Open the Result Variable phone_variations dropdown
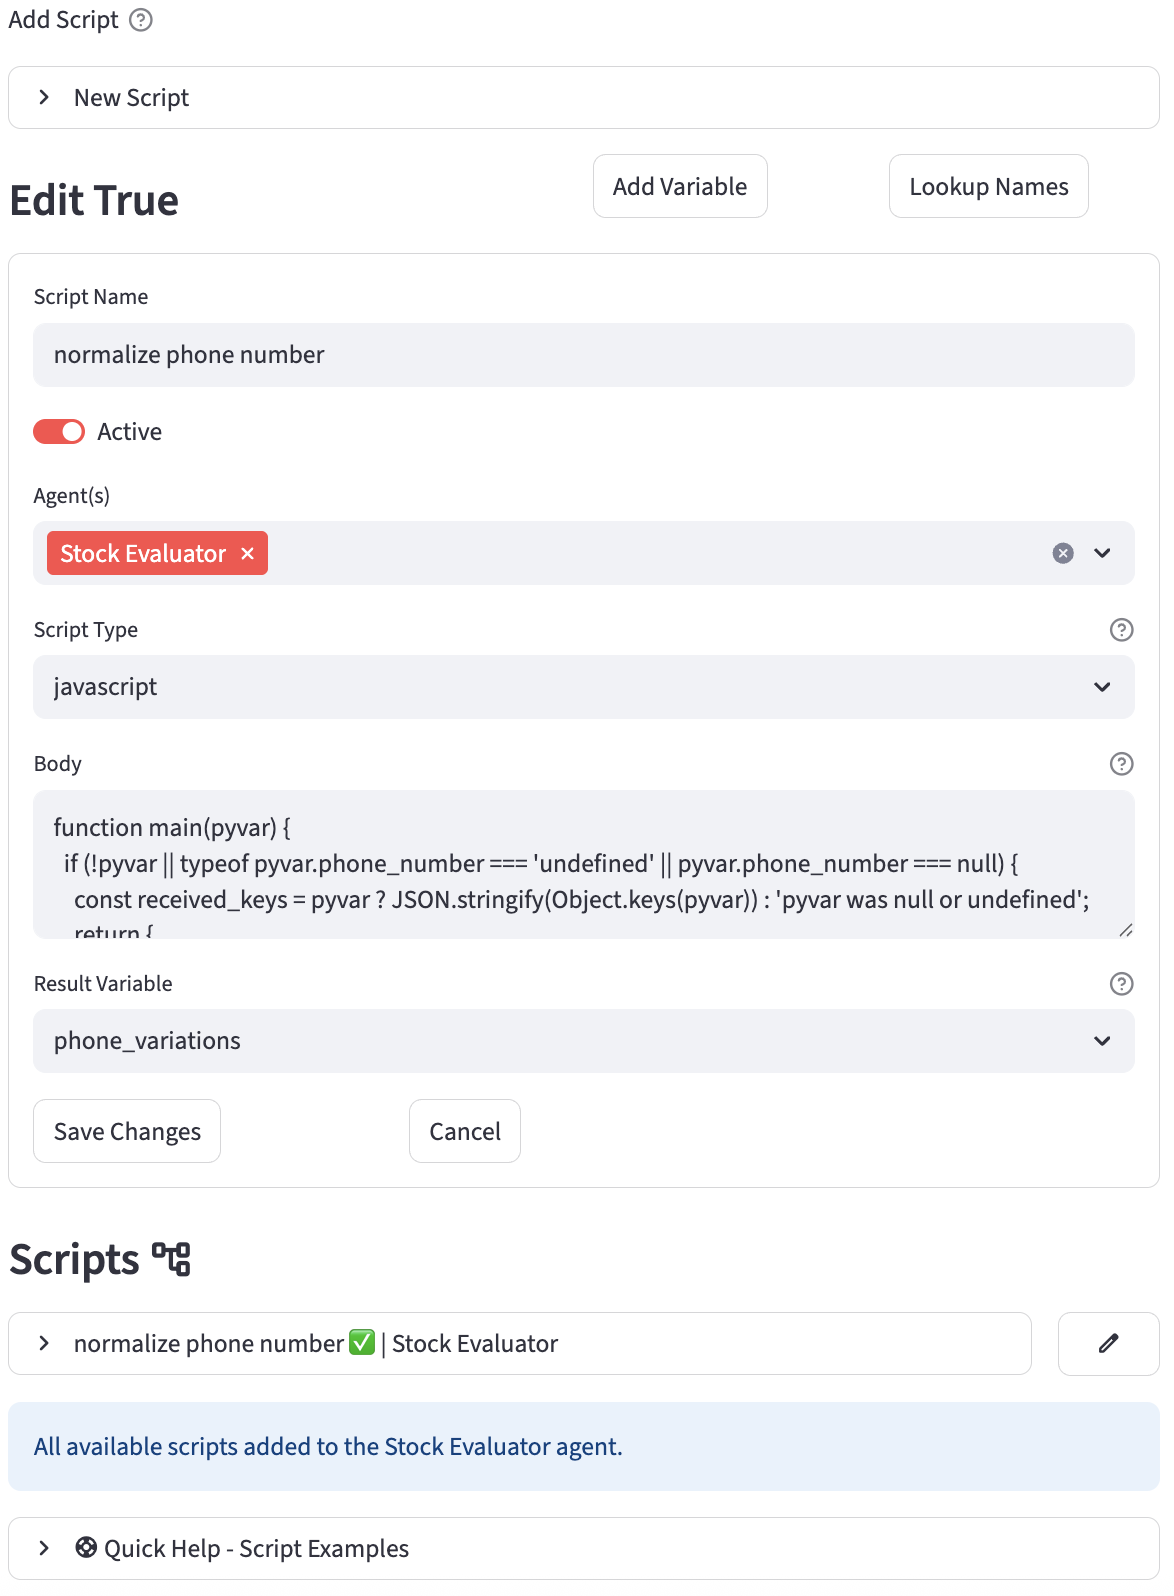 pos(1102,1041)
